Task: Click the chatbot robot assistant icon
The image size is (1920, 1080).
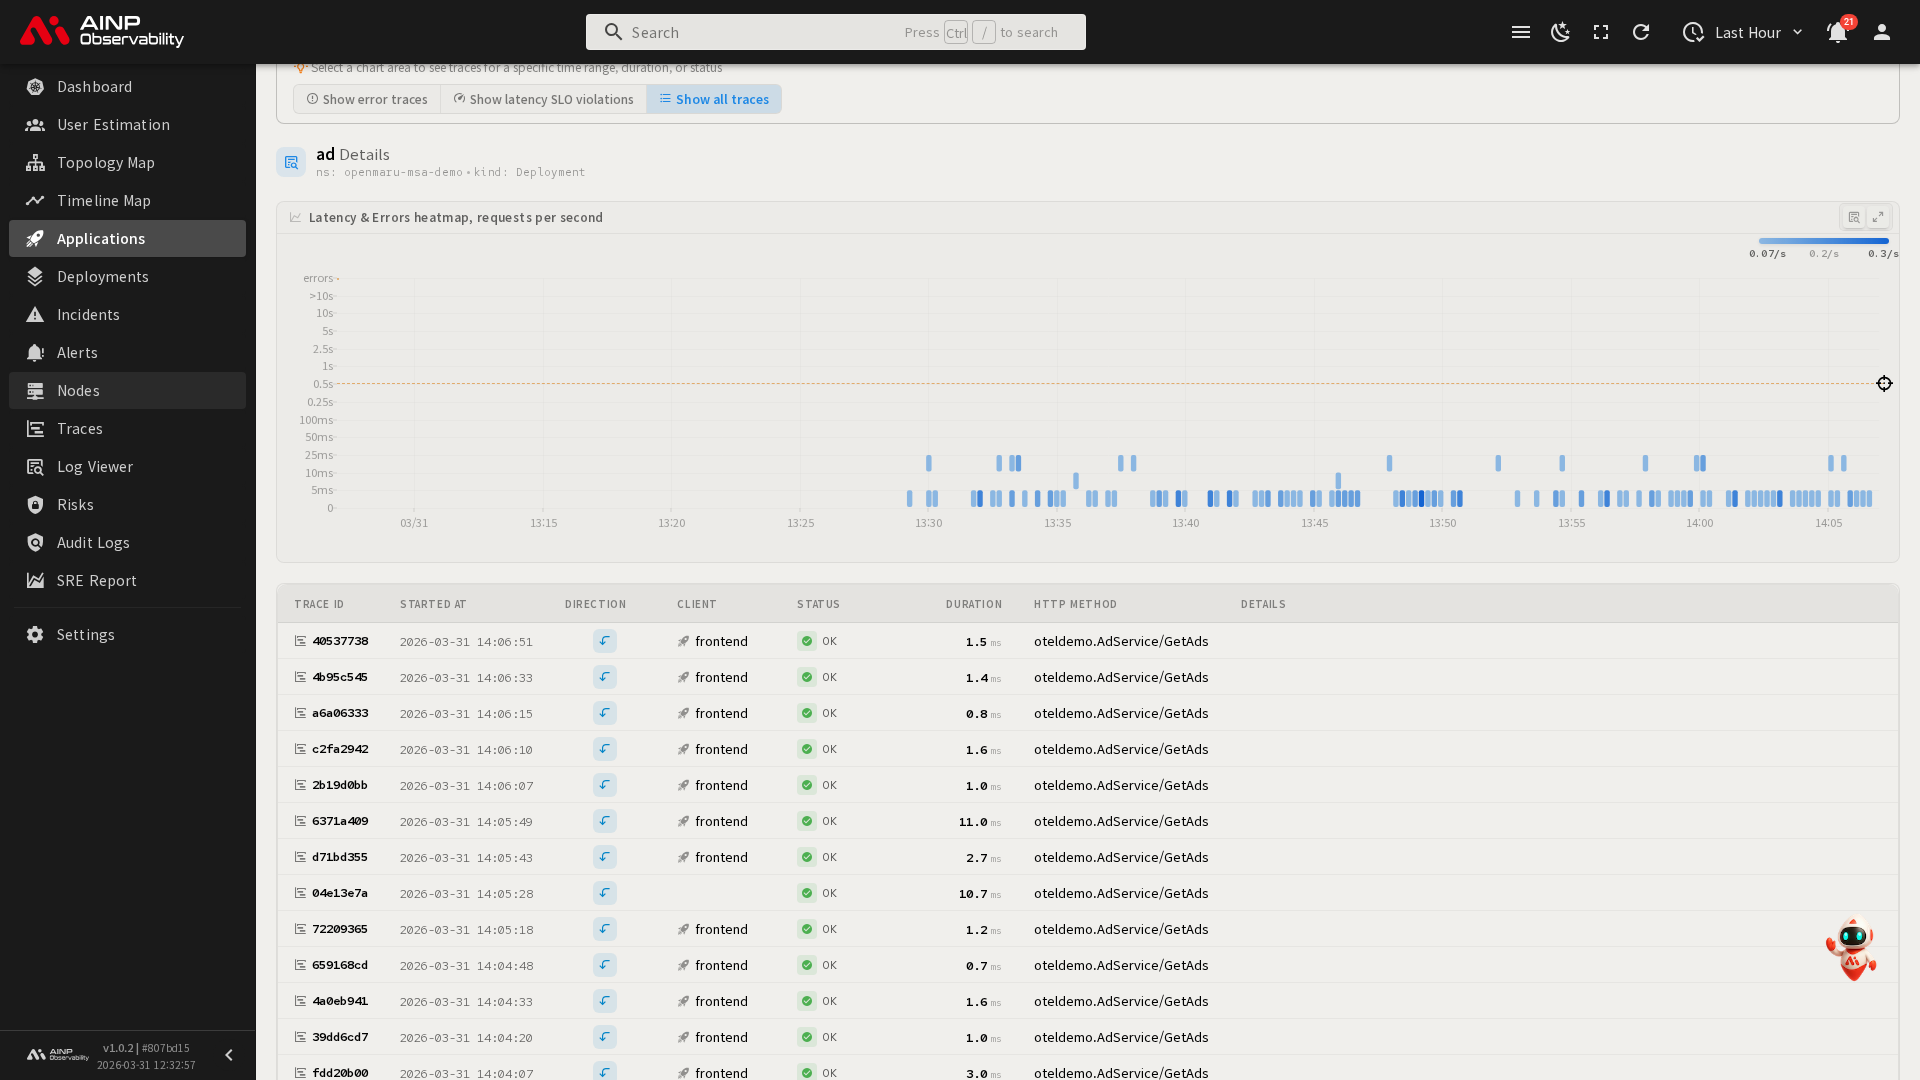Action: click(x=1851, y=948)
